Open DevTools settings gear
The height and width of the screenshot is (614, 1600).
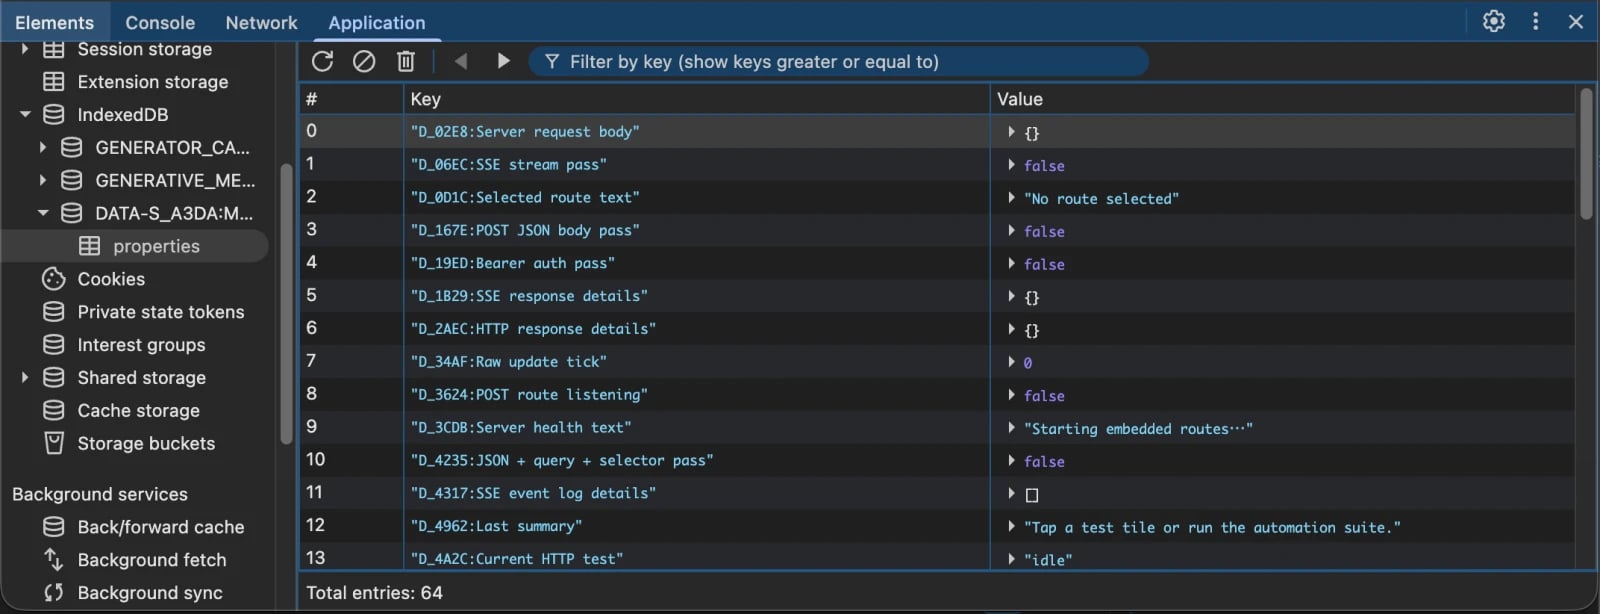[x=1493, y=21]
